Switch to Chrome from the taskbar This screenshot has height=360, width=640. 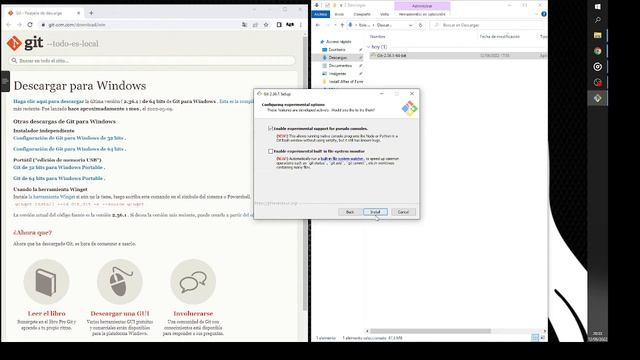point(598,51)
